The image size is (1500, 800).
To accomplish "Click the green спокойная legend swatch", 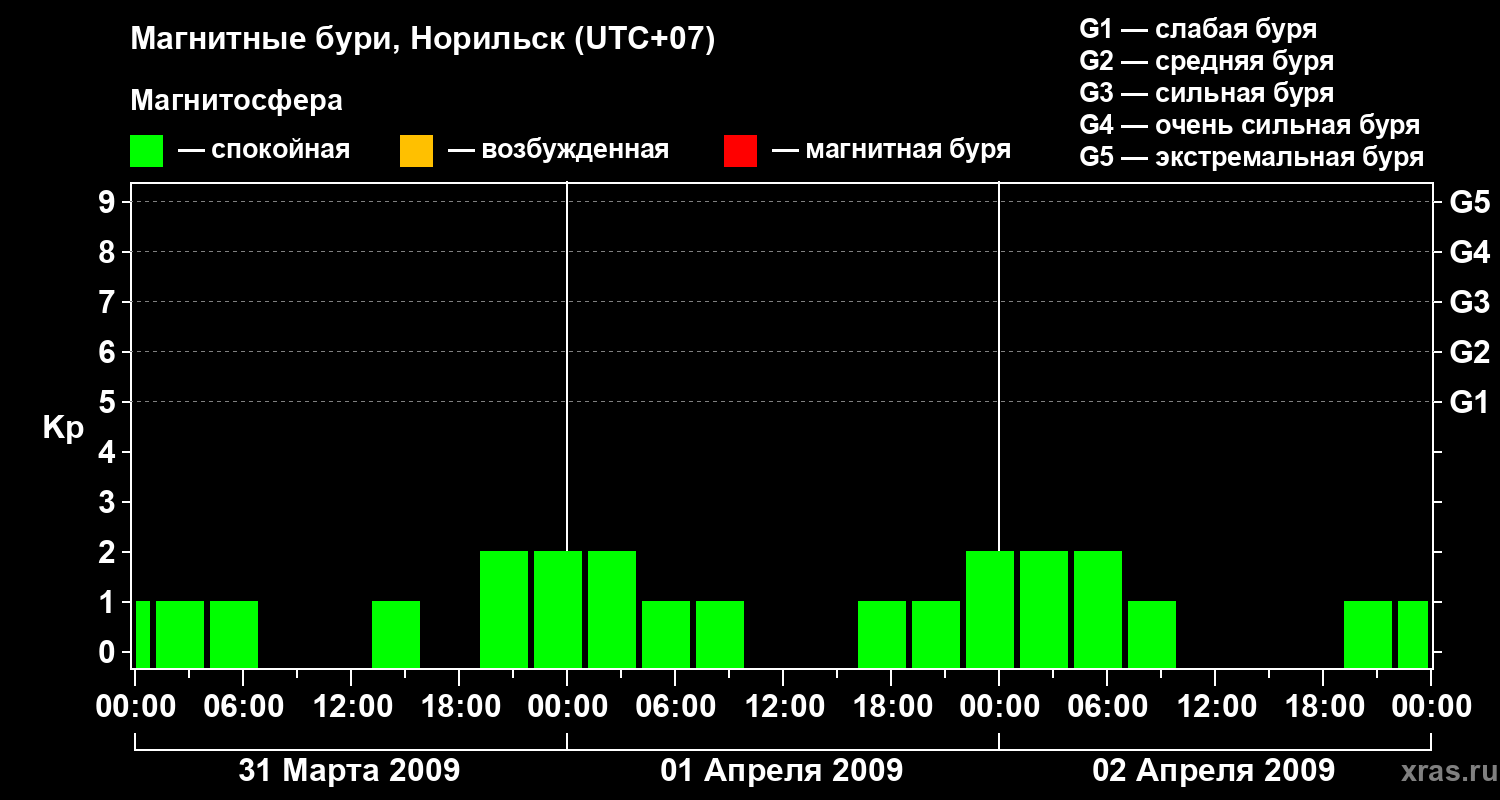I will click(x=147, y=151).
